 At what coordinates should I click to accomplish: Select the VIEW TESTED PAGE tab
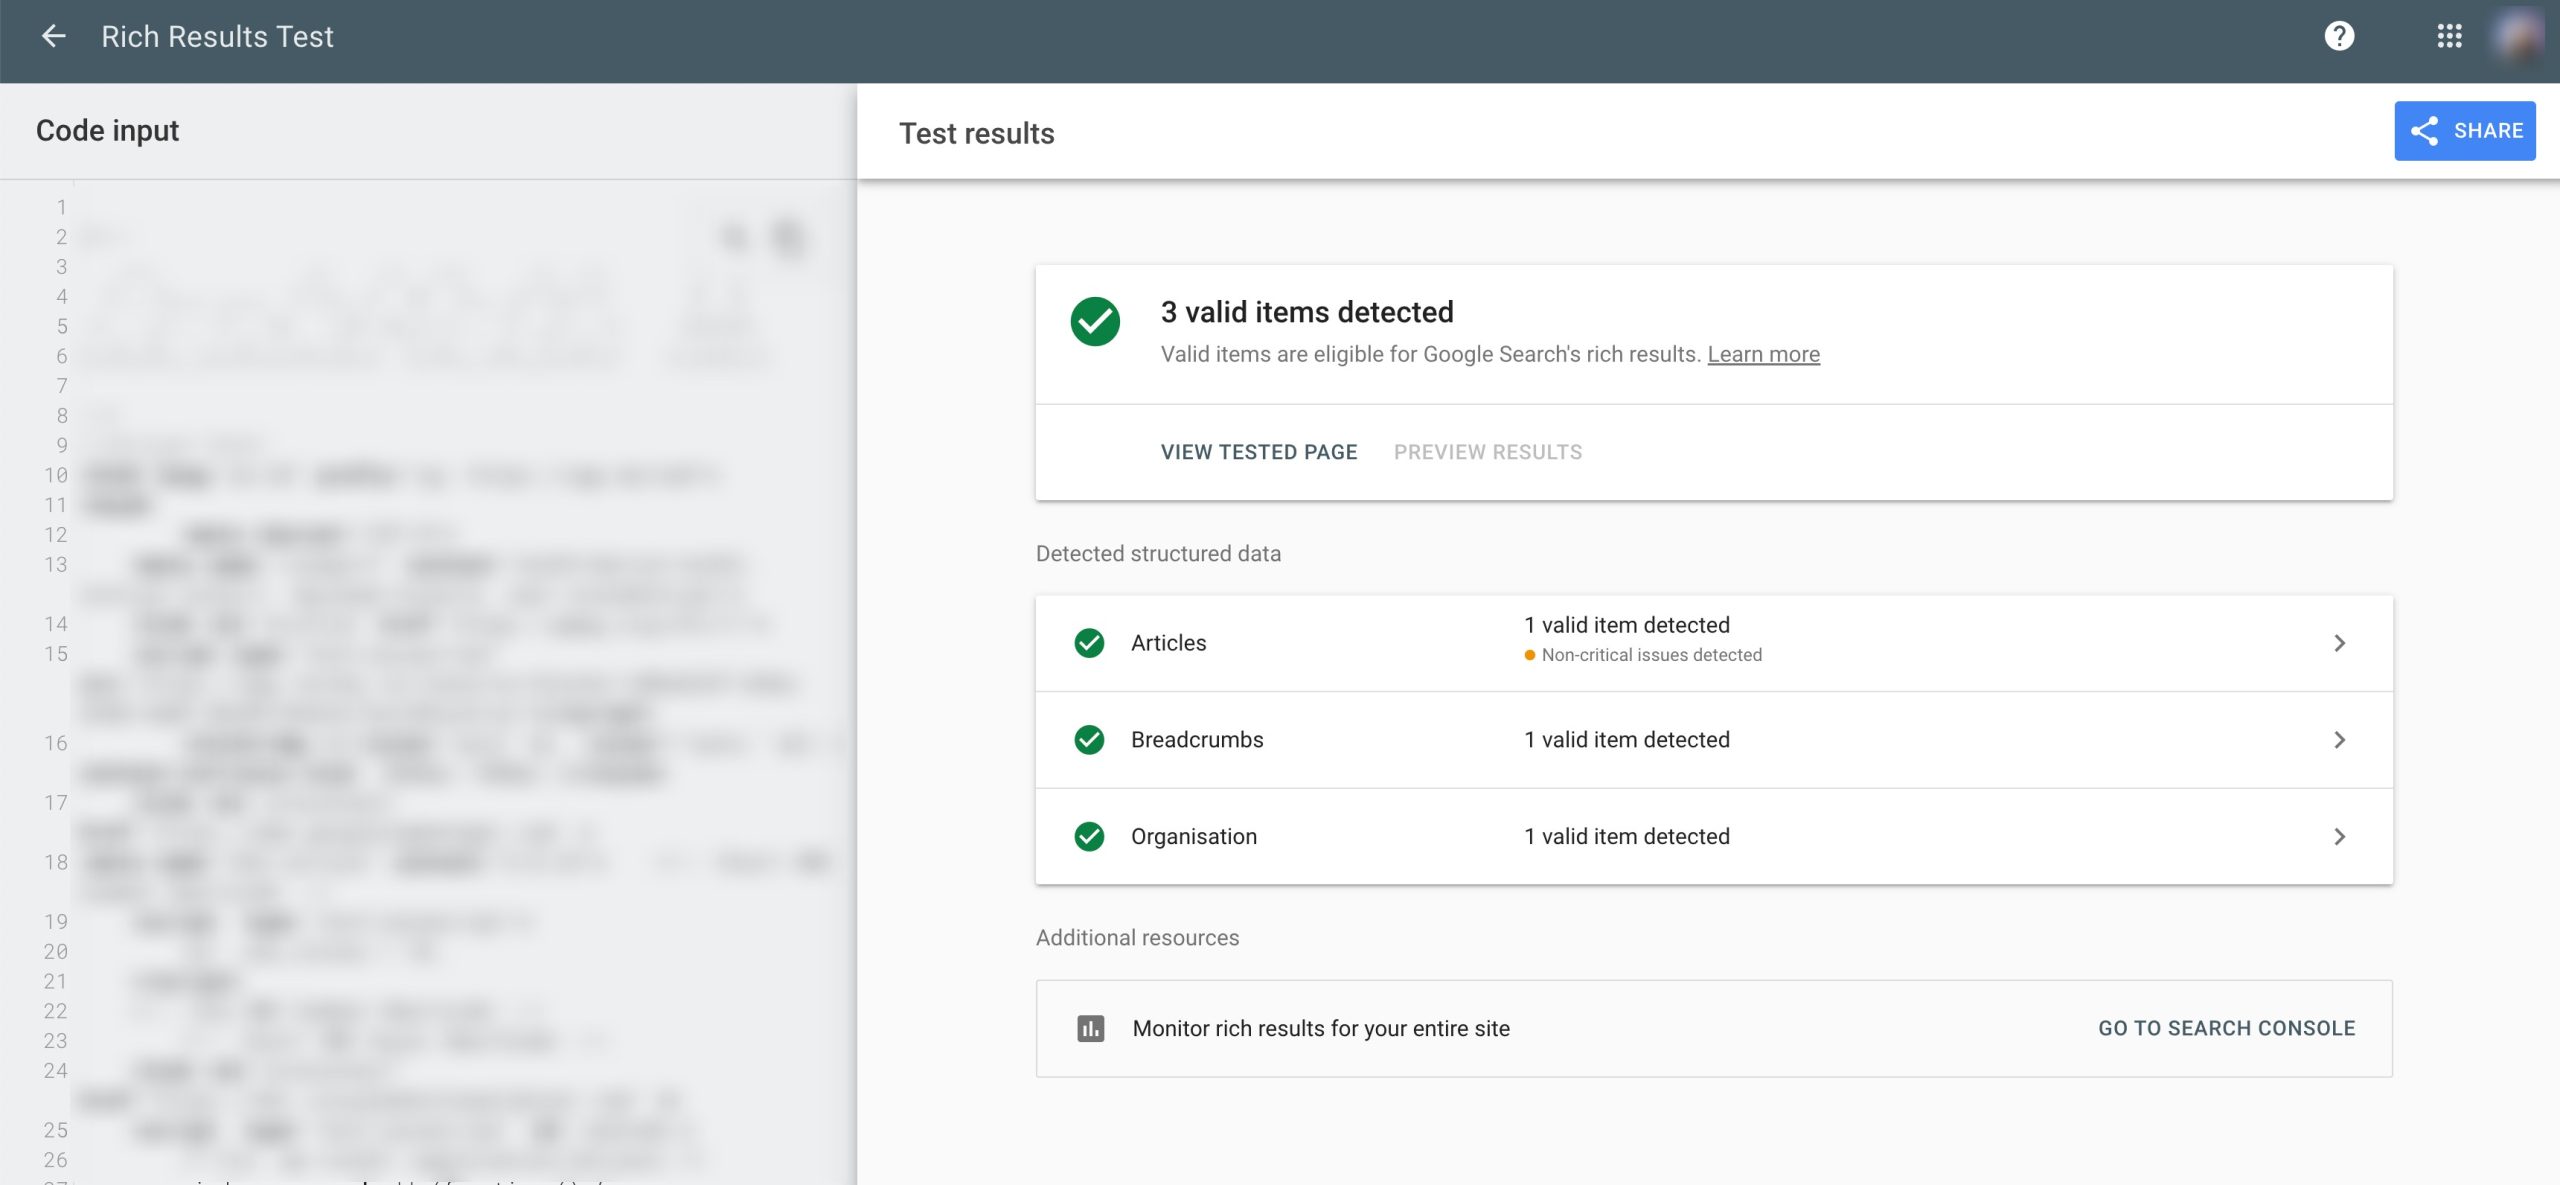(x=1258, y=452)
